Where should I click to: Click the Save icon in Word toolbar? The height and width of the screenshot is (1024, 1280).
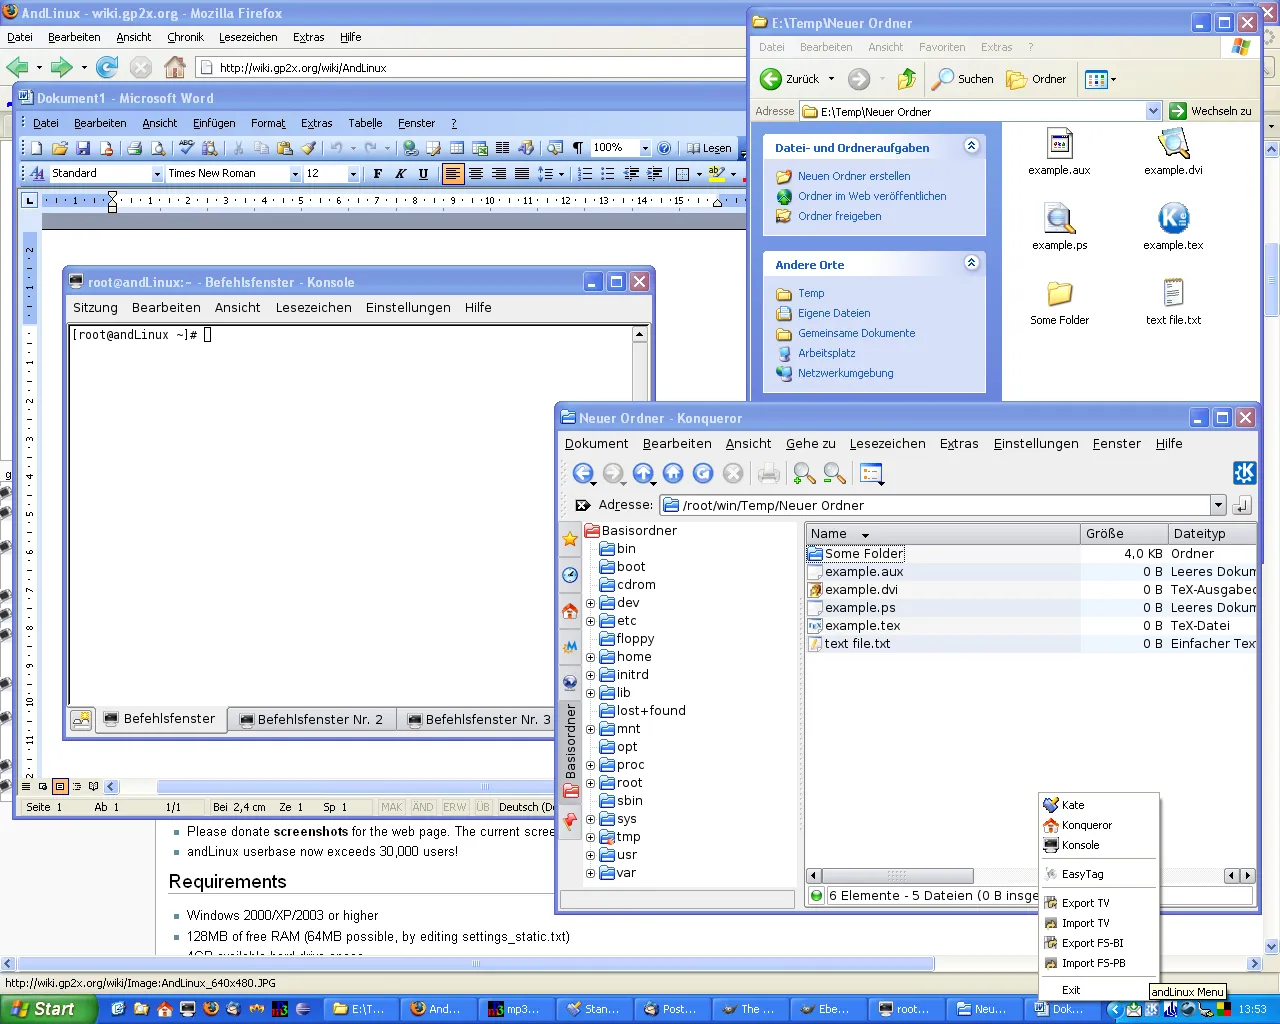83,148
